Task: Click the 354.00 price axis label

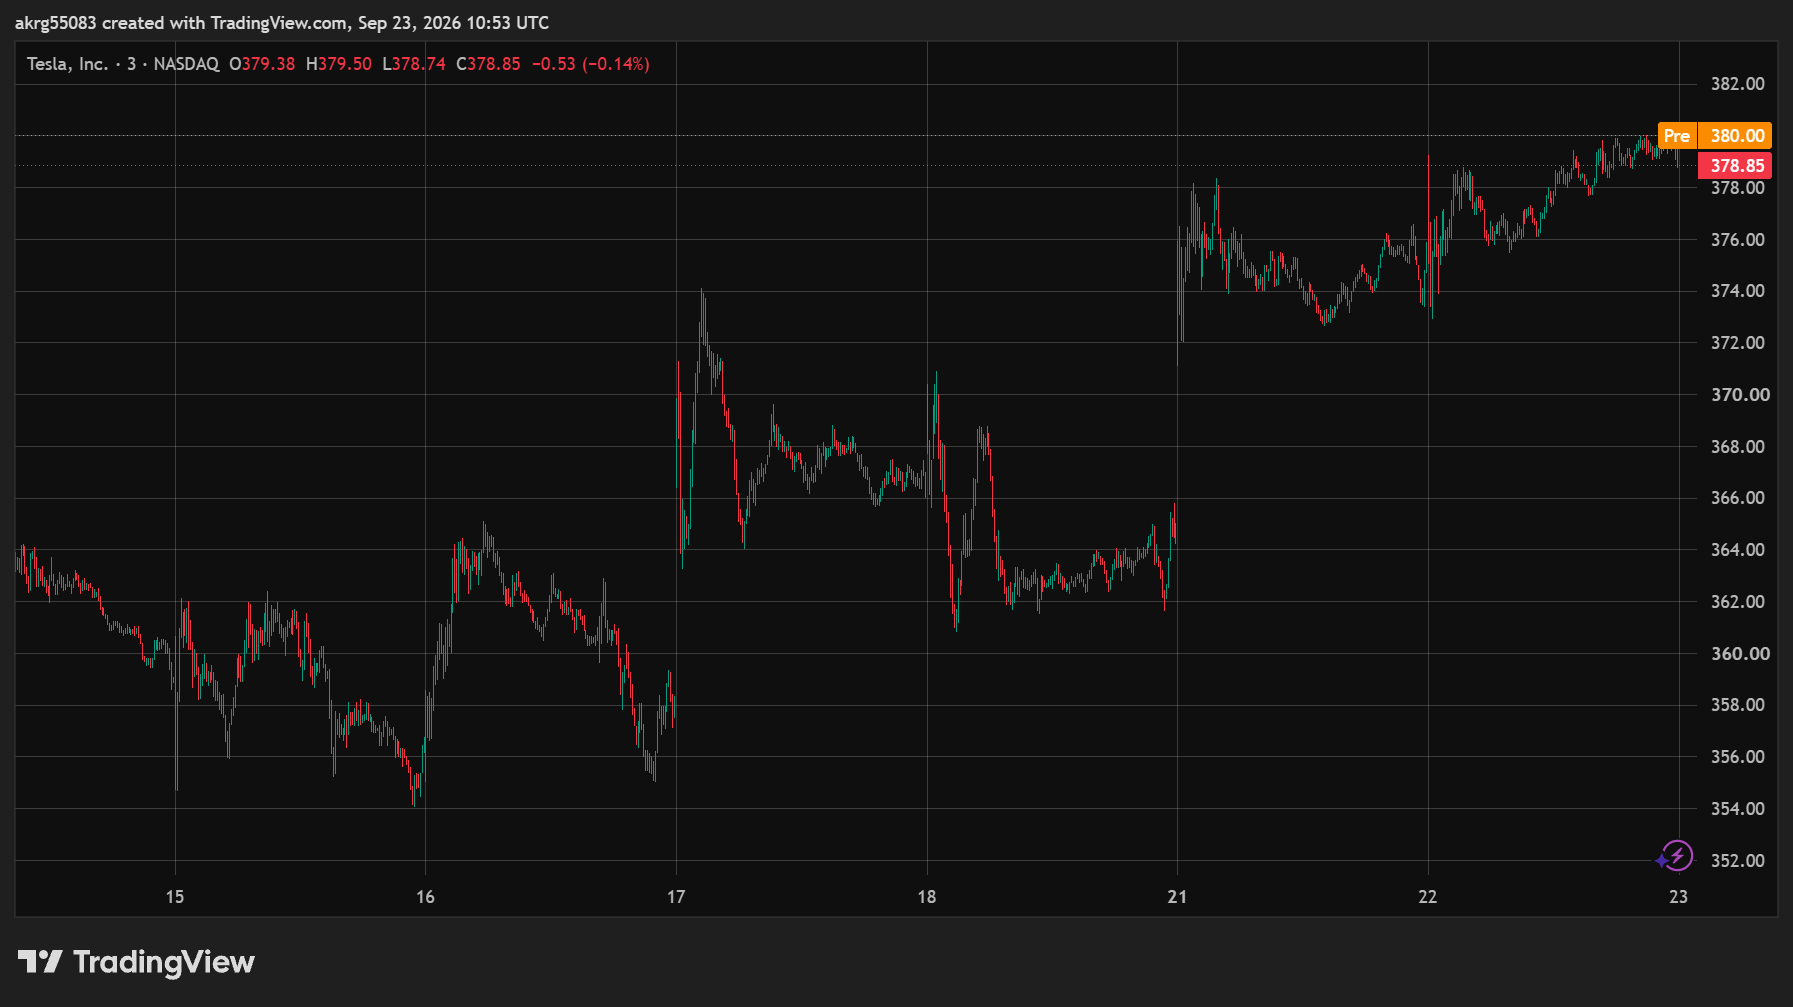Action: pos(1737,809)
